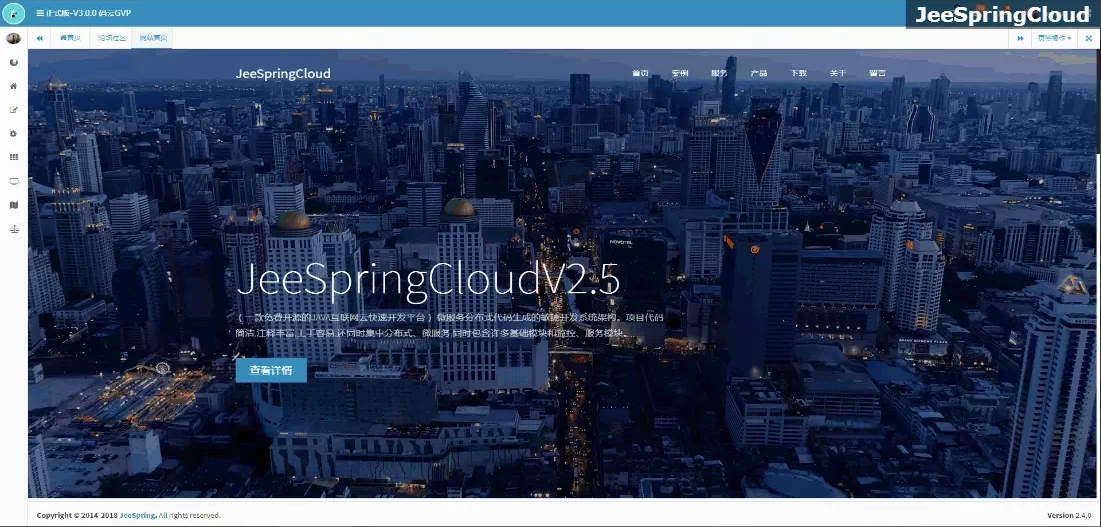Open the 留言 message navigation link

click(x=877, y=74)
